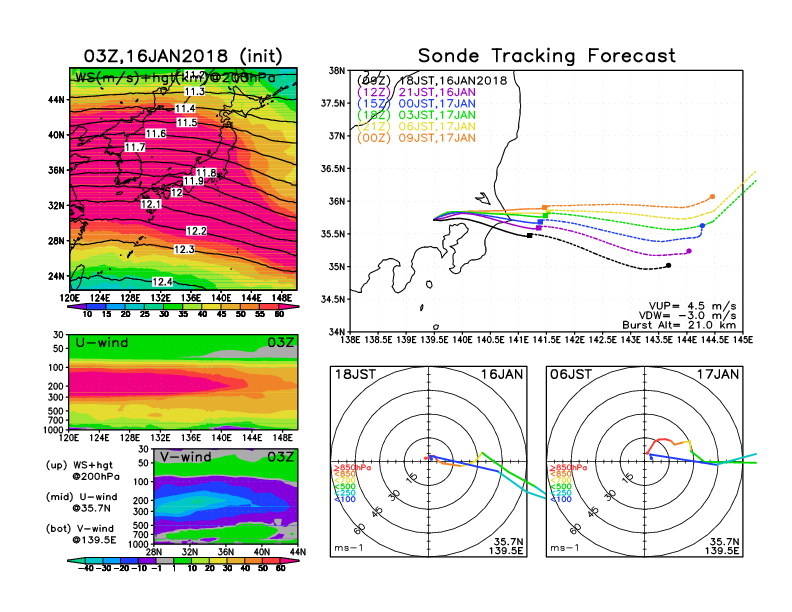Click magenta swatch right of 60 on wind-speed colorbar
The width and height of the screenshot is (792, 612).
[x=290, y=306]
